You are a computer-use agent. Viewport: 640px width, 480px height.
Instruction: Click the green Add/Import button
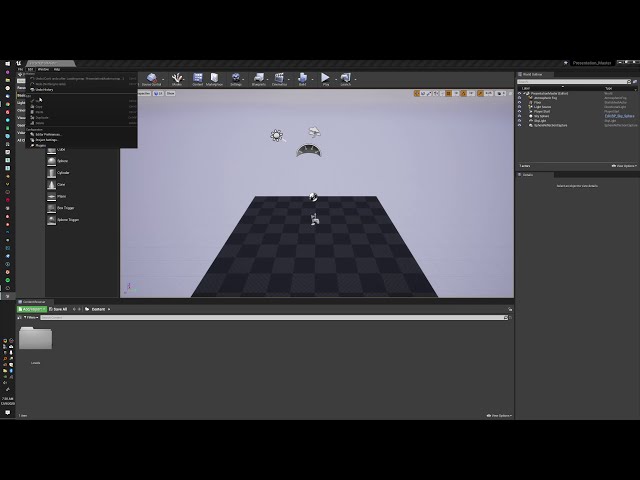coord(32,309)
